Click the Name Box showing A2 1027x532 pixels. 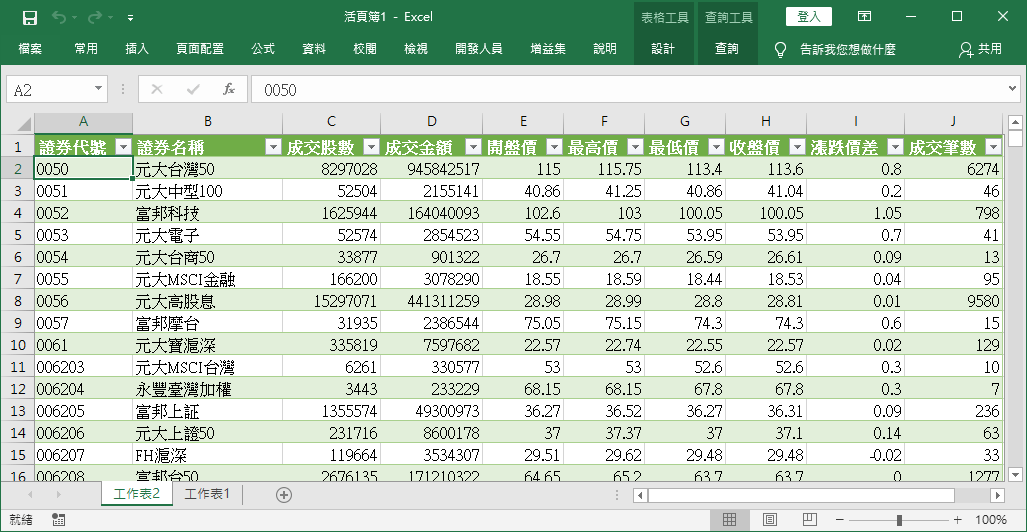coord(49,90)
